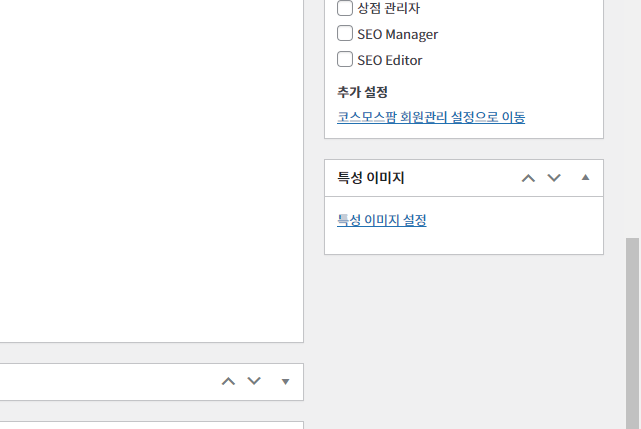Enable the SEO Manager checkbox

tap(345, 34)
